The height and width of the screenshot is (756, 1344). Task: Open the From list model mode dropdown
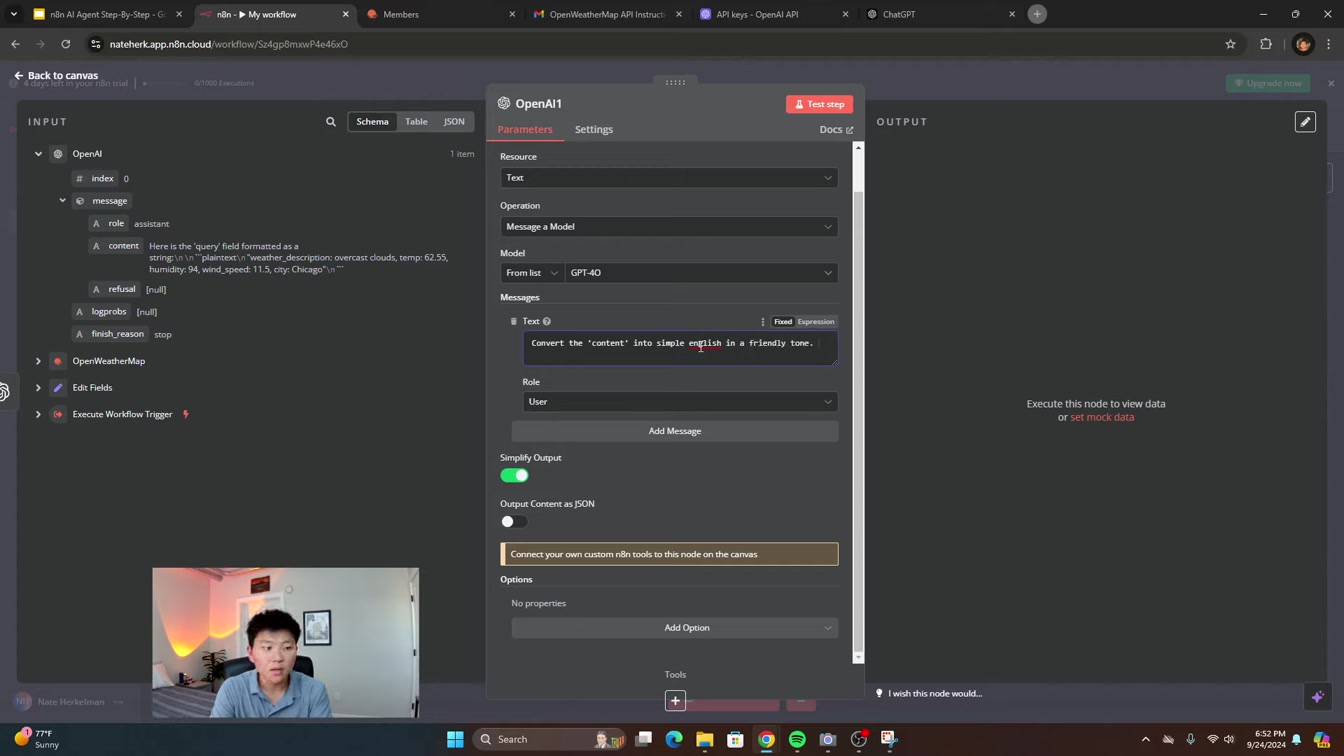click(532, 273)
